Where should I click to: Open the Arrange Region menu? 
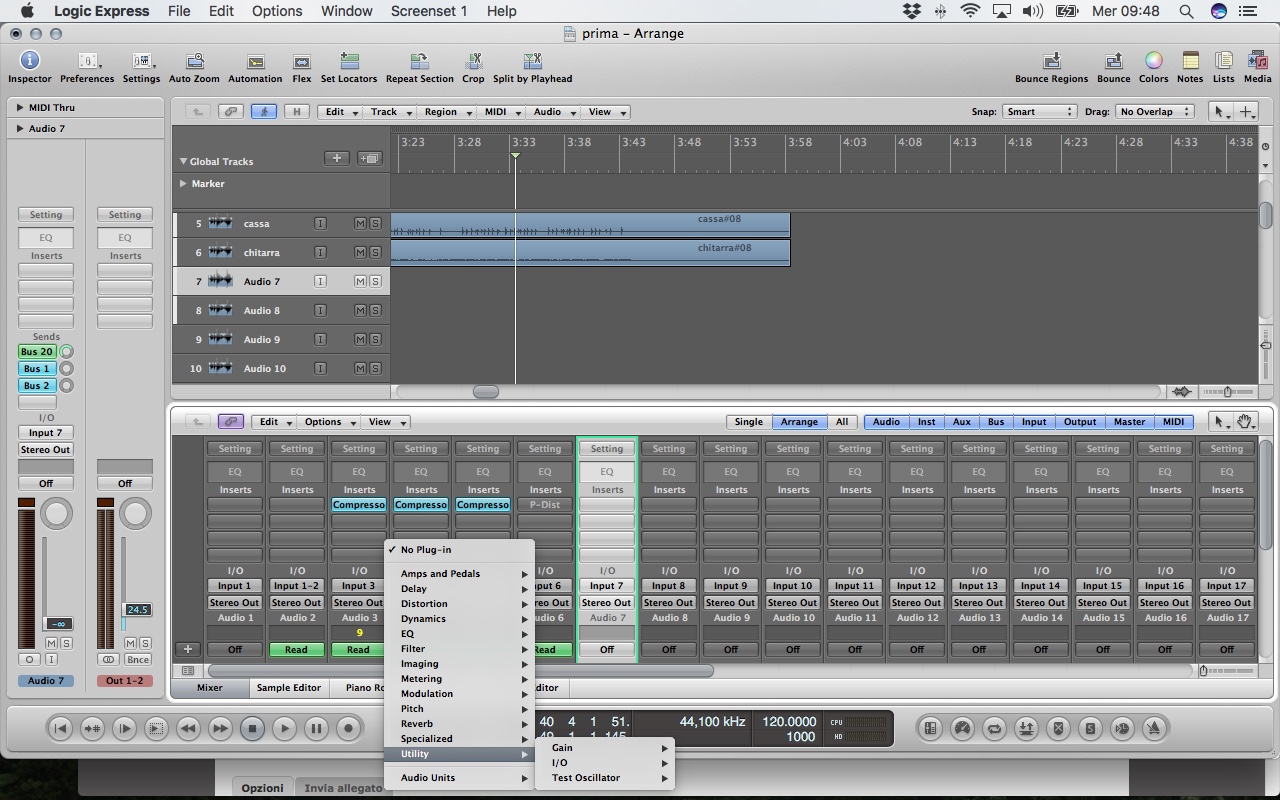tap(446, 112)
